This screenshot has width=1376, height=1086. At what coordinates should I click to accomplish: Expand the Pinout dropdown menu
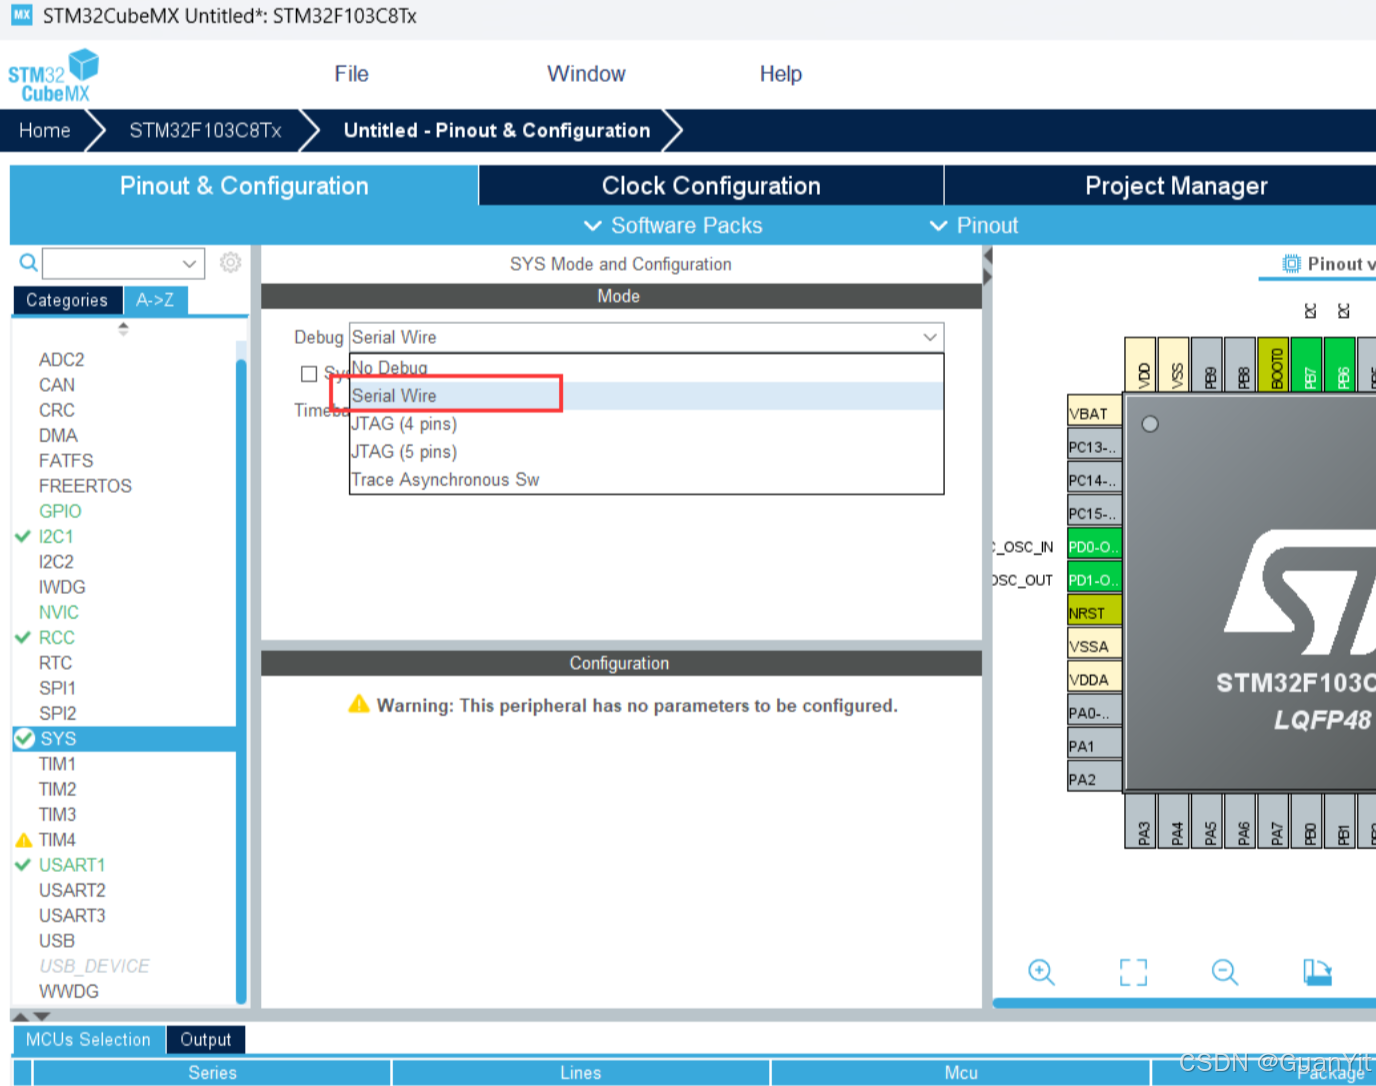pyautogui.click(x=974, y=226)
